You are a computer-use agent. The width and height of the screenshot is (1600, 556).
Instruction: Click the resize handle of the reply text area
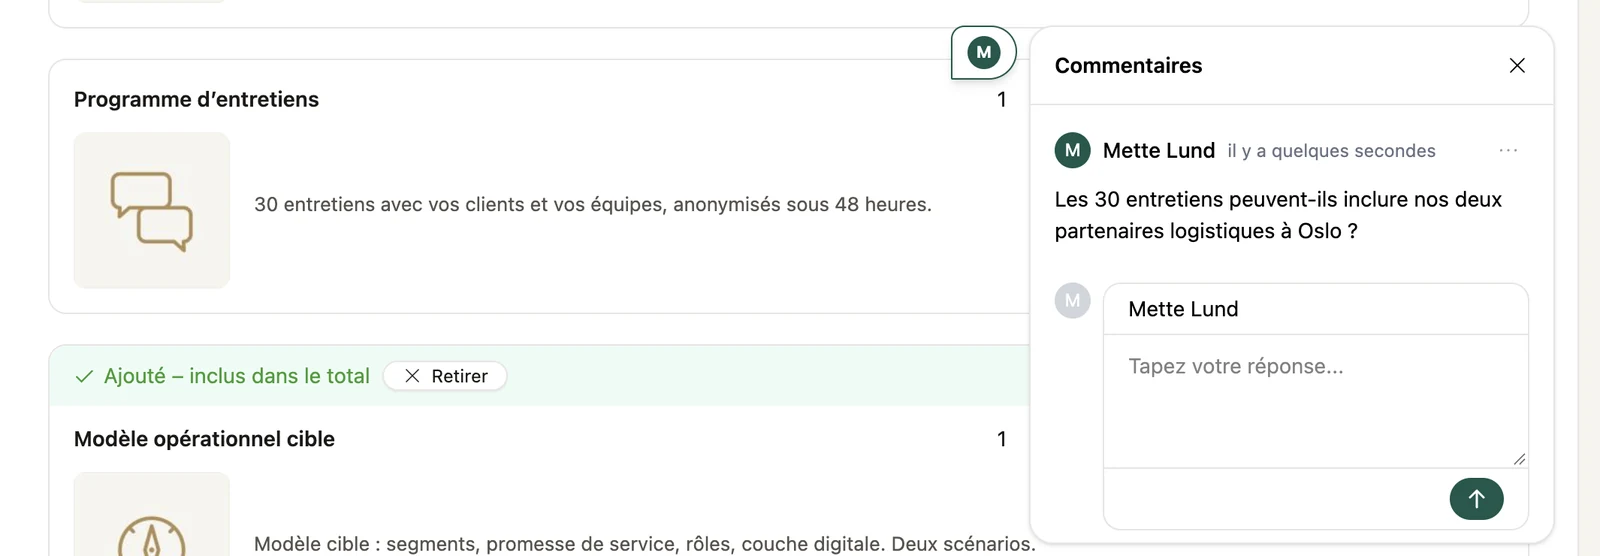click(x=1519, y=458)
